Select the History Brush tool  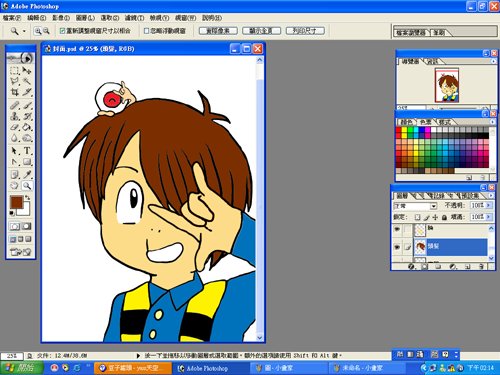(27, 116)
